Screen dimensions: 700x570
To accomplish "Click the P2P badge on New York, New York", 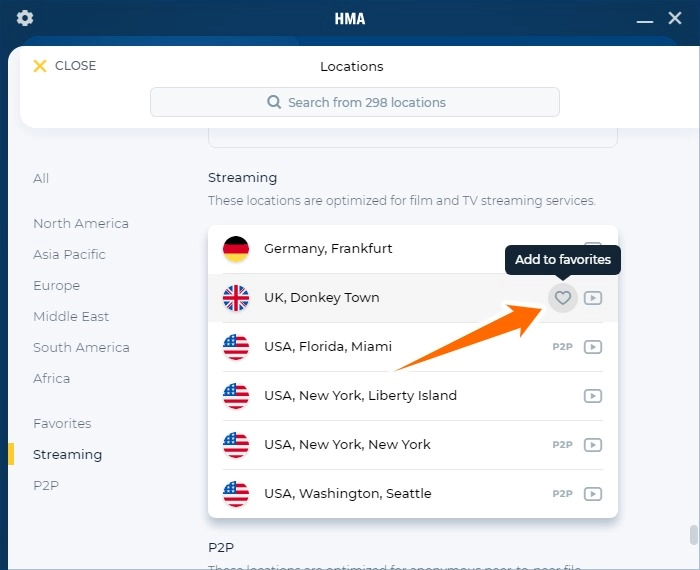I will [562, 445].
